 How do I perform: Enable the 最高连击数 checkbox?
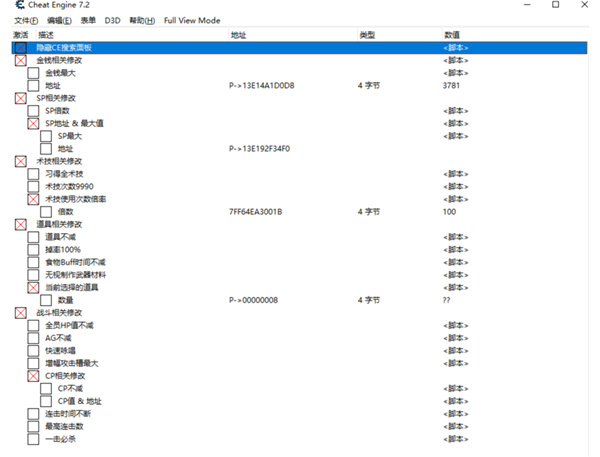coord(33,426)
